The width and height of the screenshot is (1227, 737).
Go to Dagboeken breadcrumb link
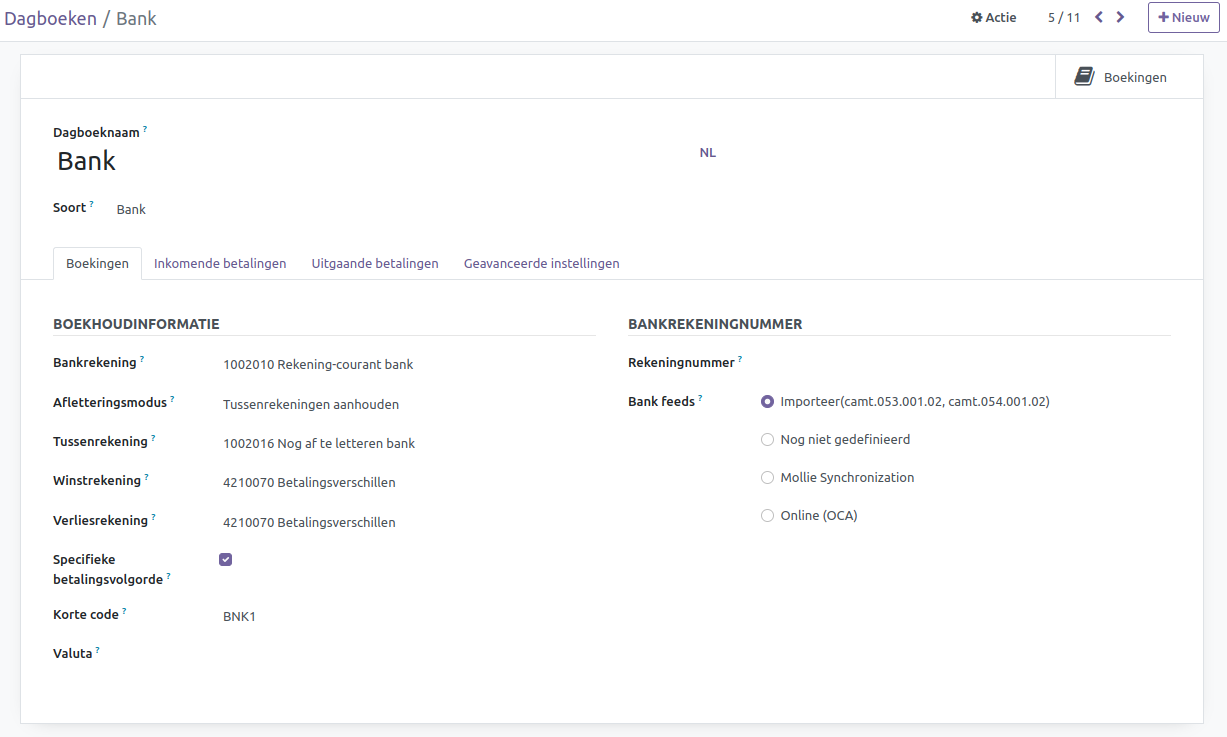(50, 18)
